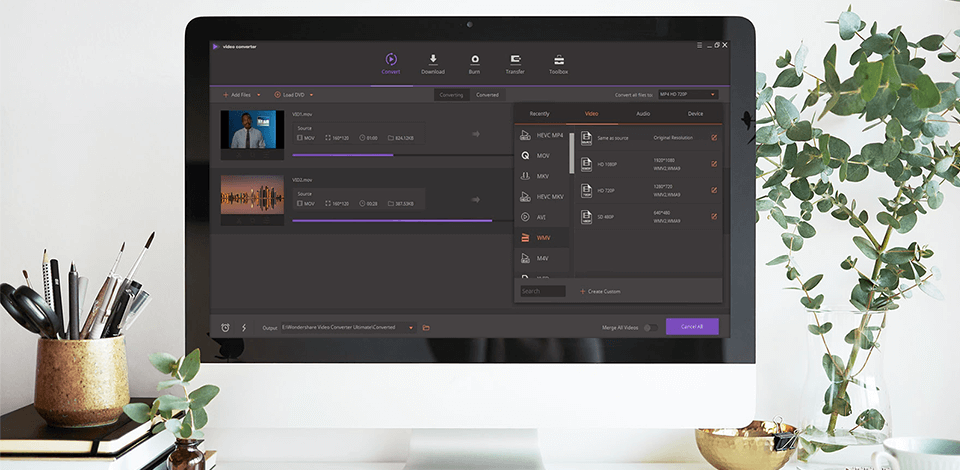Select the Same as source preset
The height and width of the screenshot is (470, 960).
649,138
